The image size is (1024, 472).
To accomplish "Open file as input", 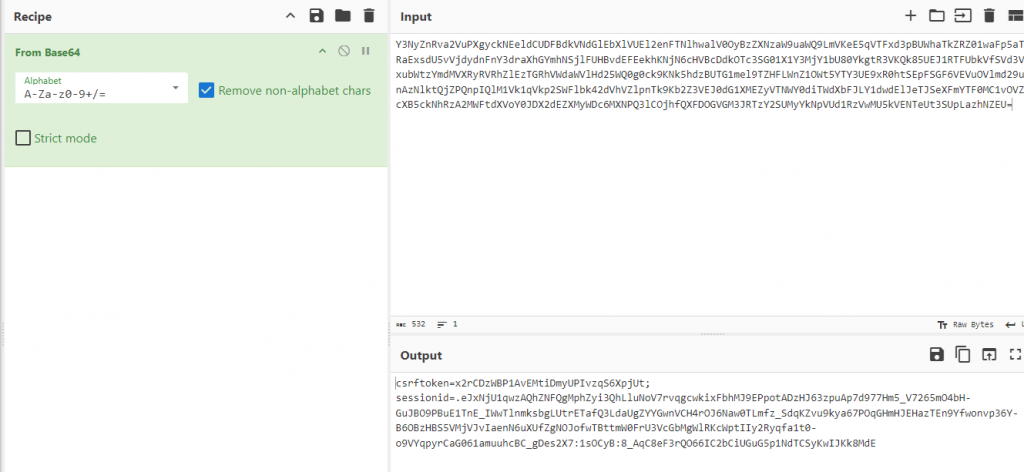I will click(962, 15).
